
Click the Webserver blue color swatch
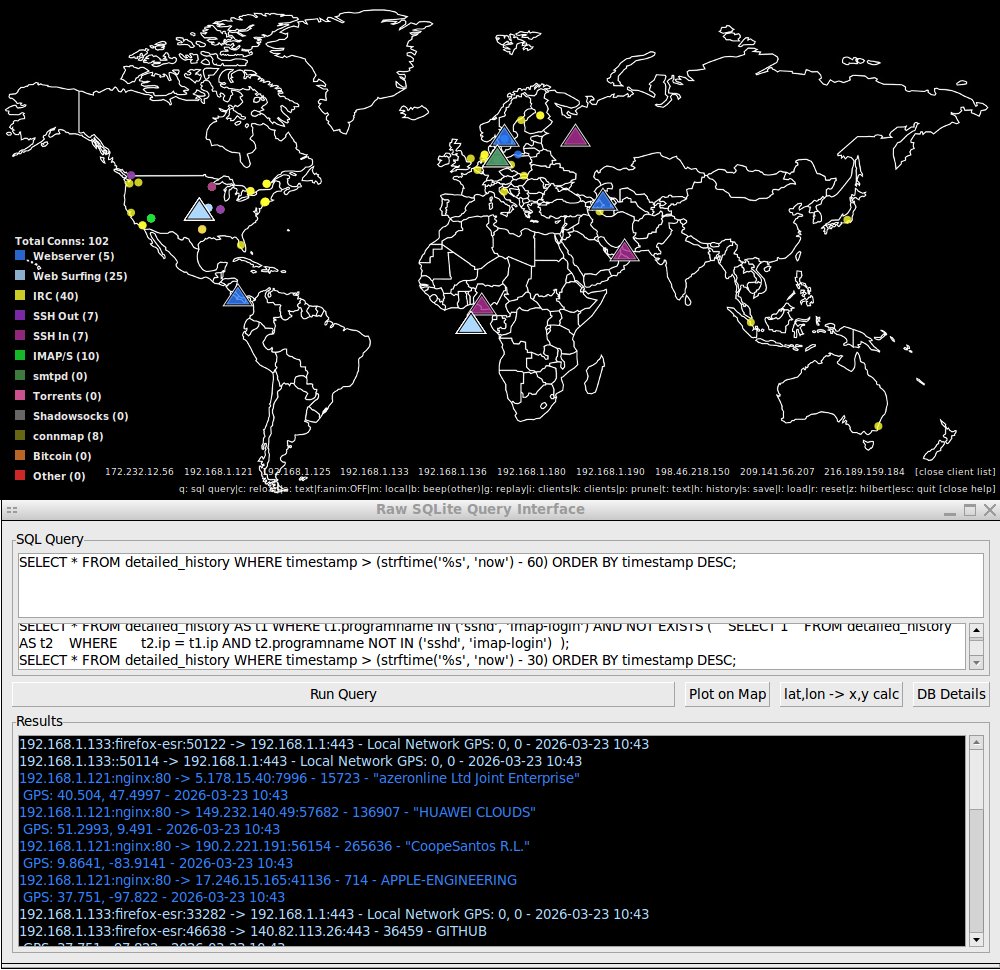click(21, 256)
